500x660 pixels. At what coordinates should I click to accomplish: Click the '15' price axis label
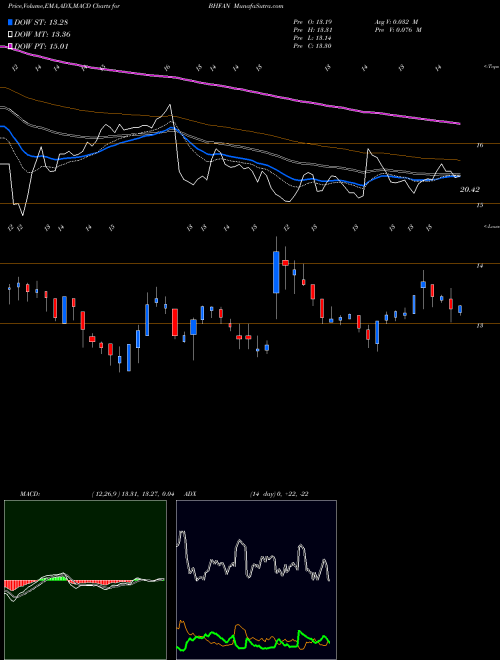click(x=479, y=205)
